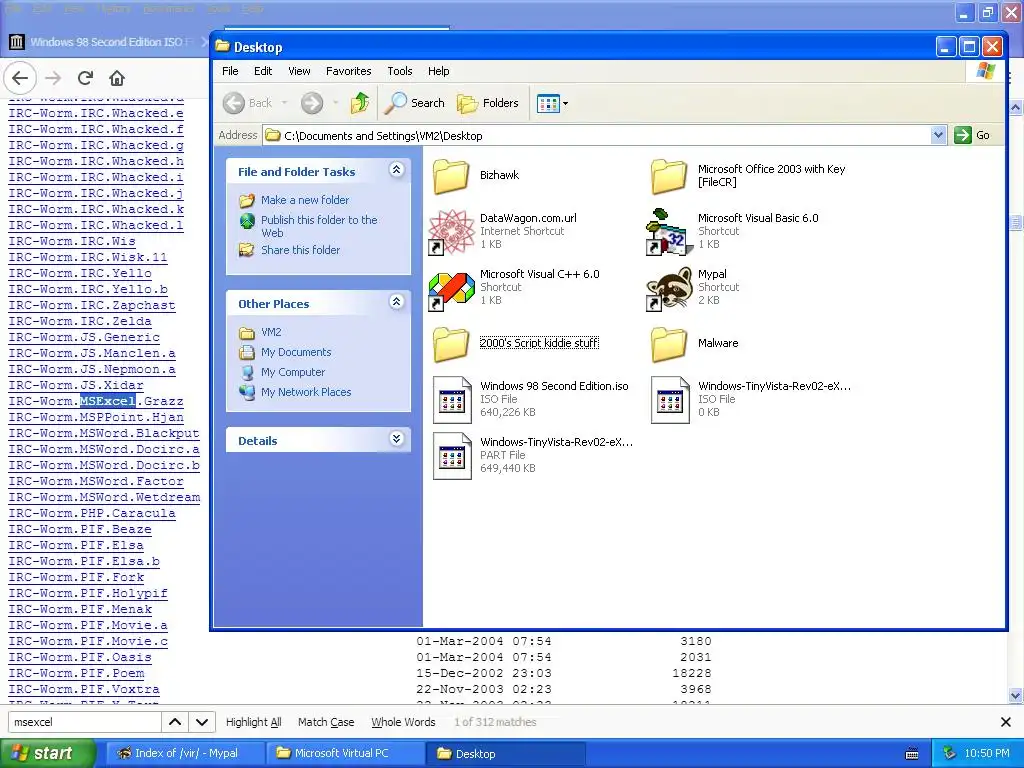Select Microsoft Visual Basic 6.0 shortcut icon
Screen dimensions: 1024x768
pyautogui.click(x=669, y=231)
